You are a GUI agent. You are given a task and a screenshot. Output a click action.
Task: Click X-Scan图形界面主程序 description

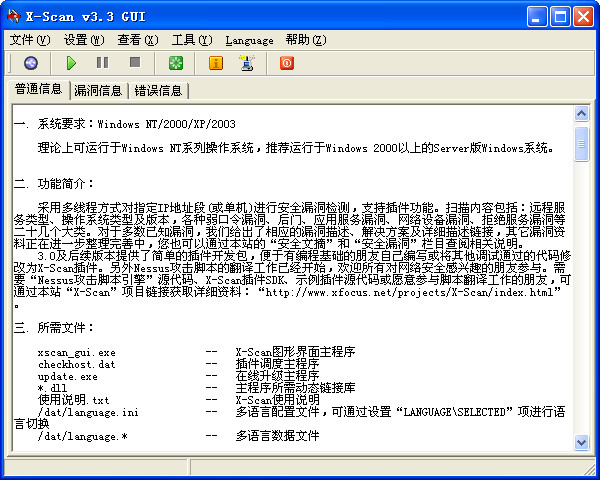[x=295, y=352]
